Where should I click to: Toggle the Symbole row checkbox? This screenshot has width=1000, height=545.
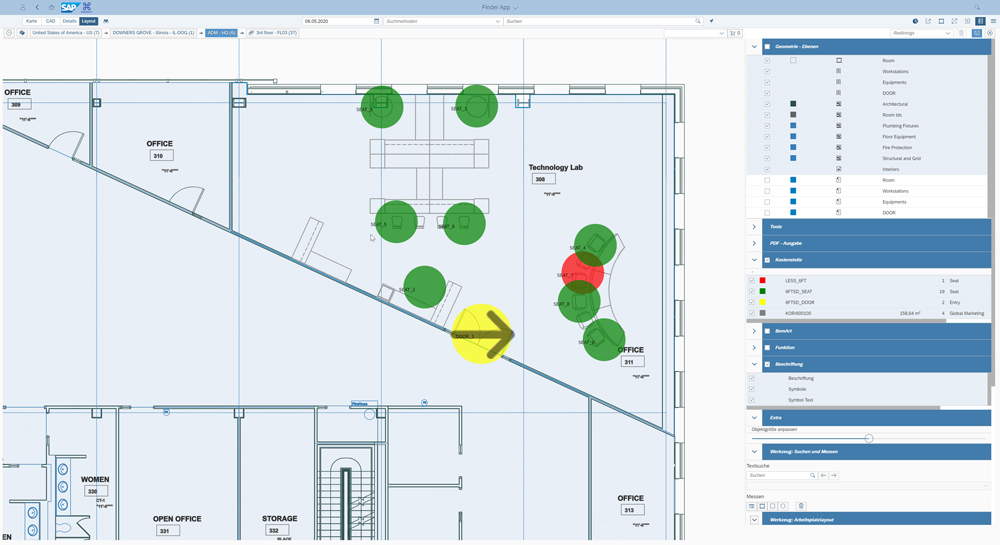pyautogui.click(x=752, y=389)
